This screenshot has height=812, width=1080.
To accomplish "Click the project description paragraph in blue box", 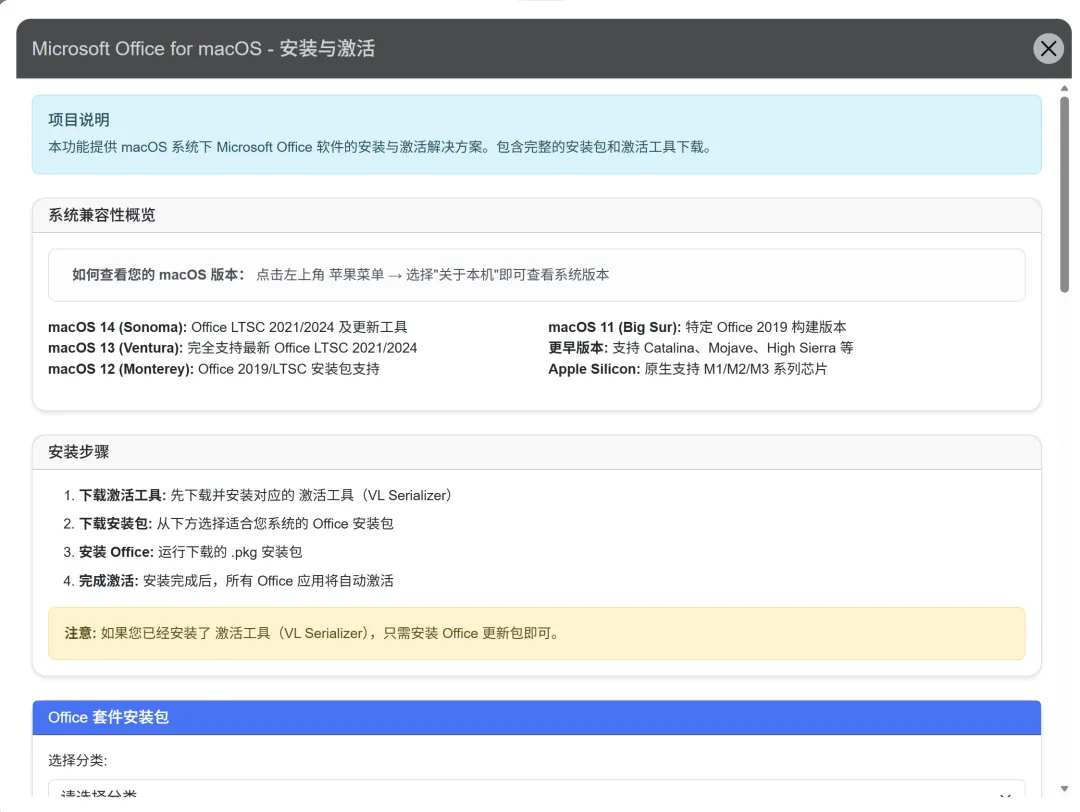I will tap(382, 147).
